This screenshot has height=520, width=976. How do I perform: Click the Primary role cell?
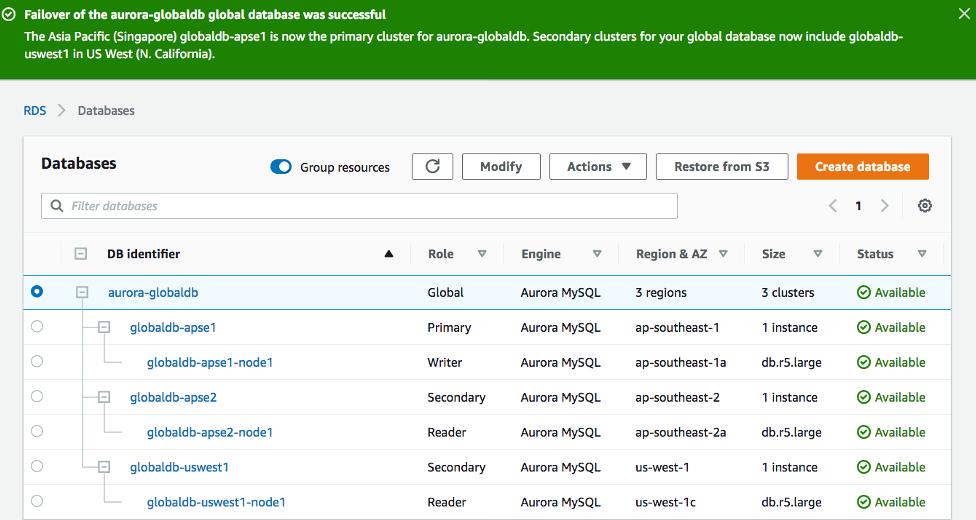coord(449,327)
